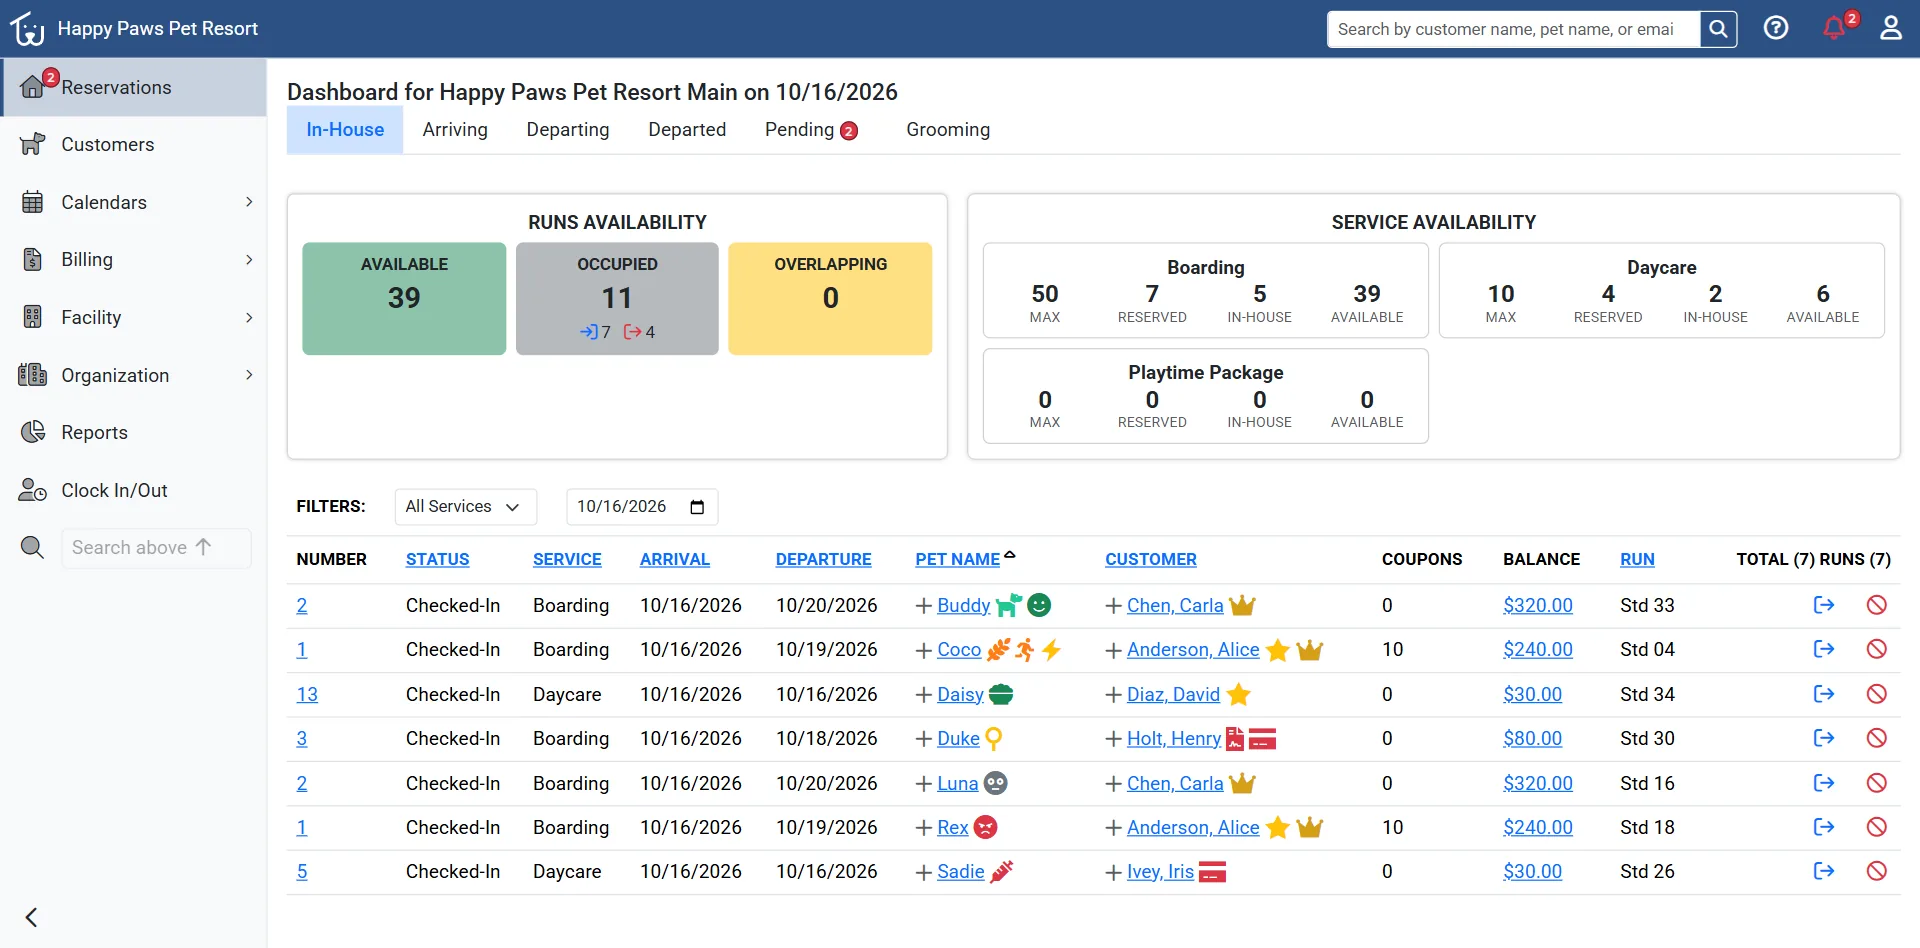
Task: Open the user account profile icon
Action: pyautogui.click(x=1890, y=28)
